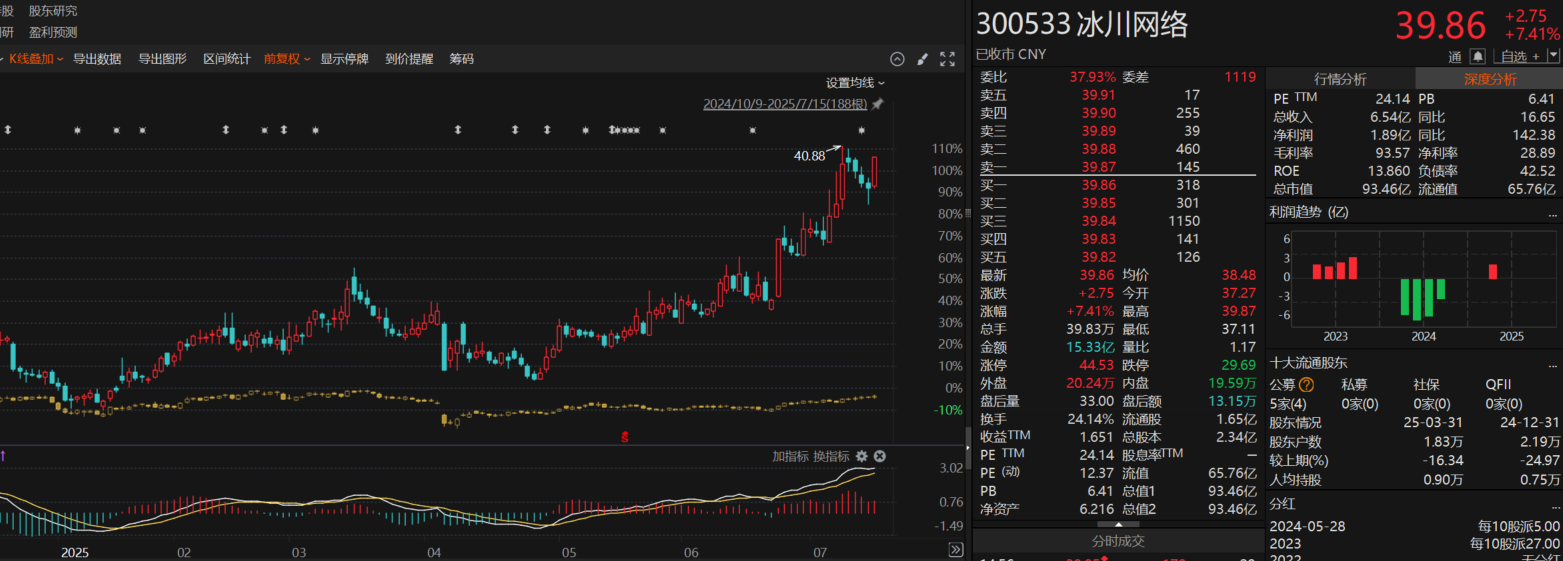Toggle the 筹码 chip distribution view
The height and width of the screenshot is (561, 1563).
(461, 59)
